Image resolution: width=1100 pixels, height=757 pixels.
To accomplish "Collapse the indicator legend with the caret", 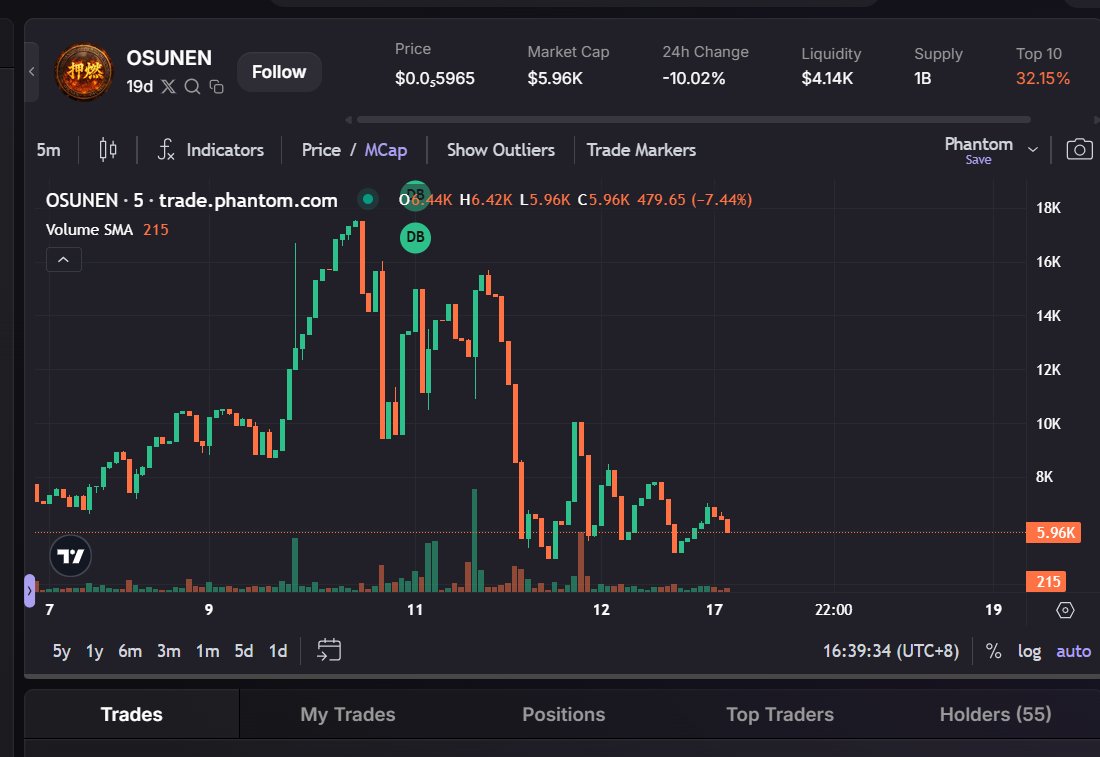I will tap(64, 260).
